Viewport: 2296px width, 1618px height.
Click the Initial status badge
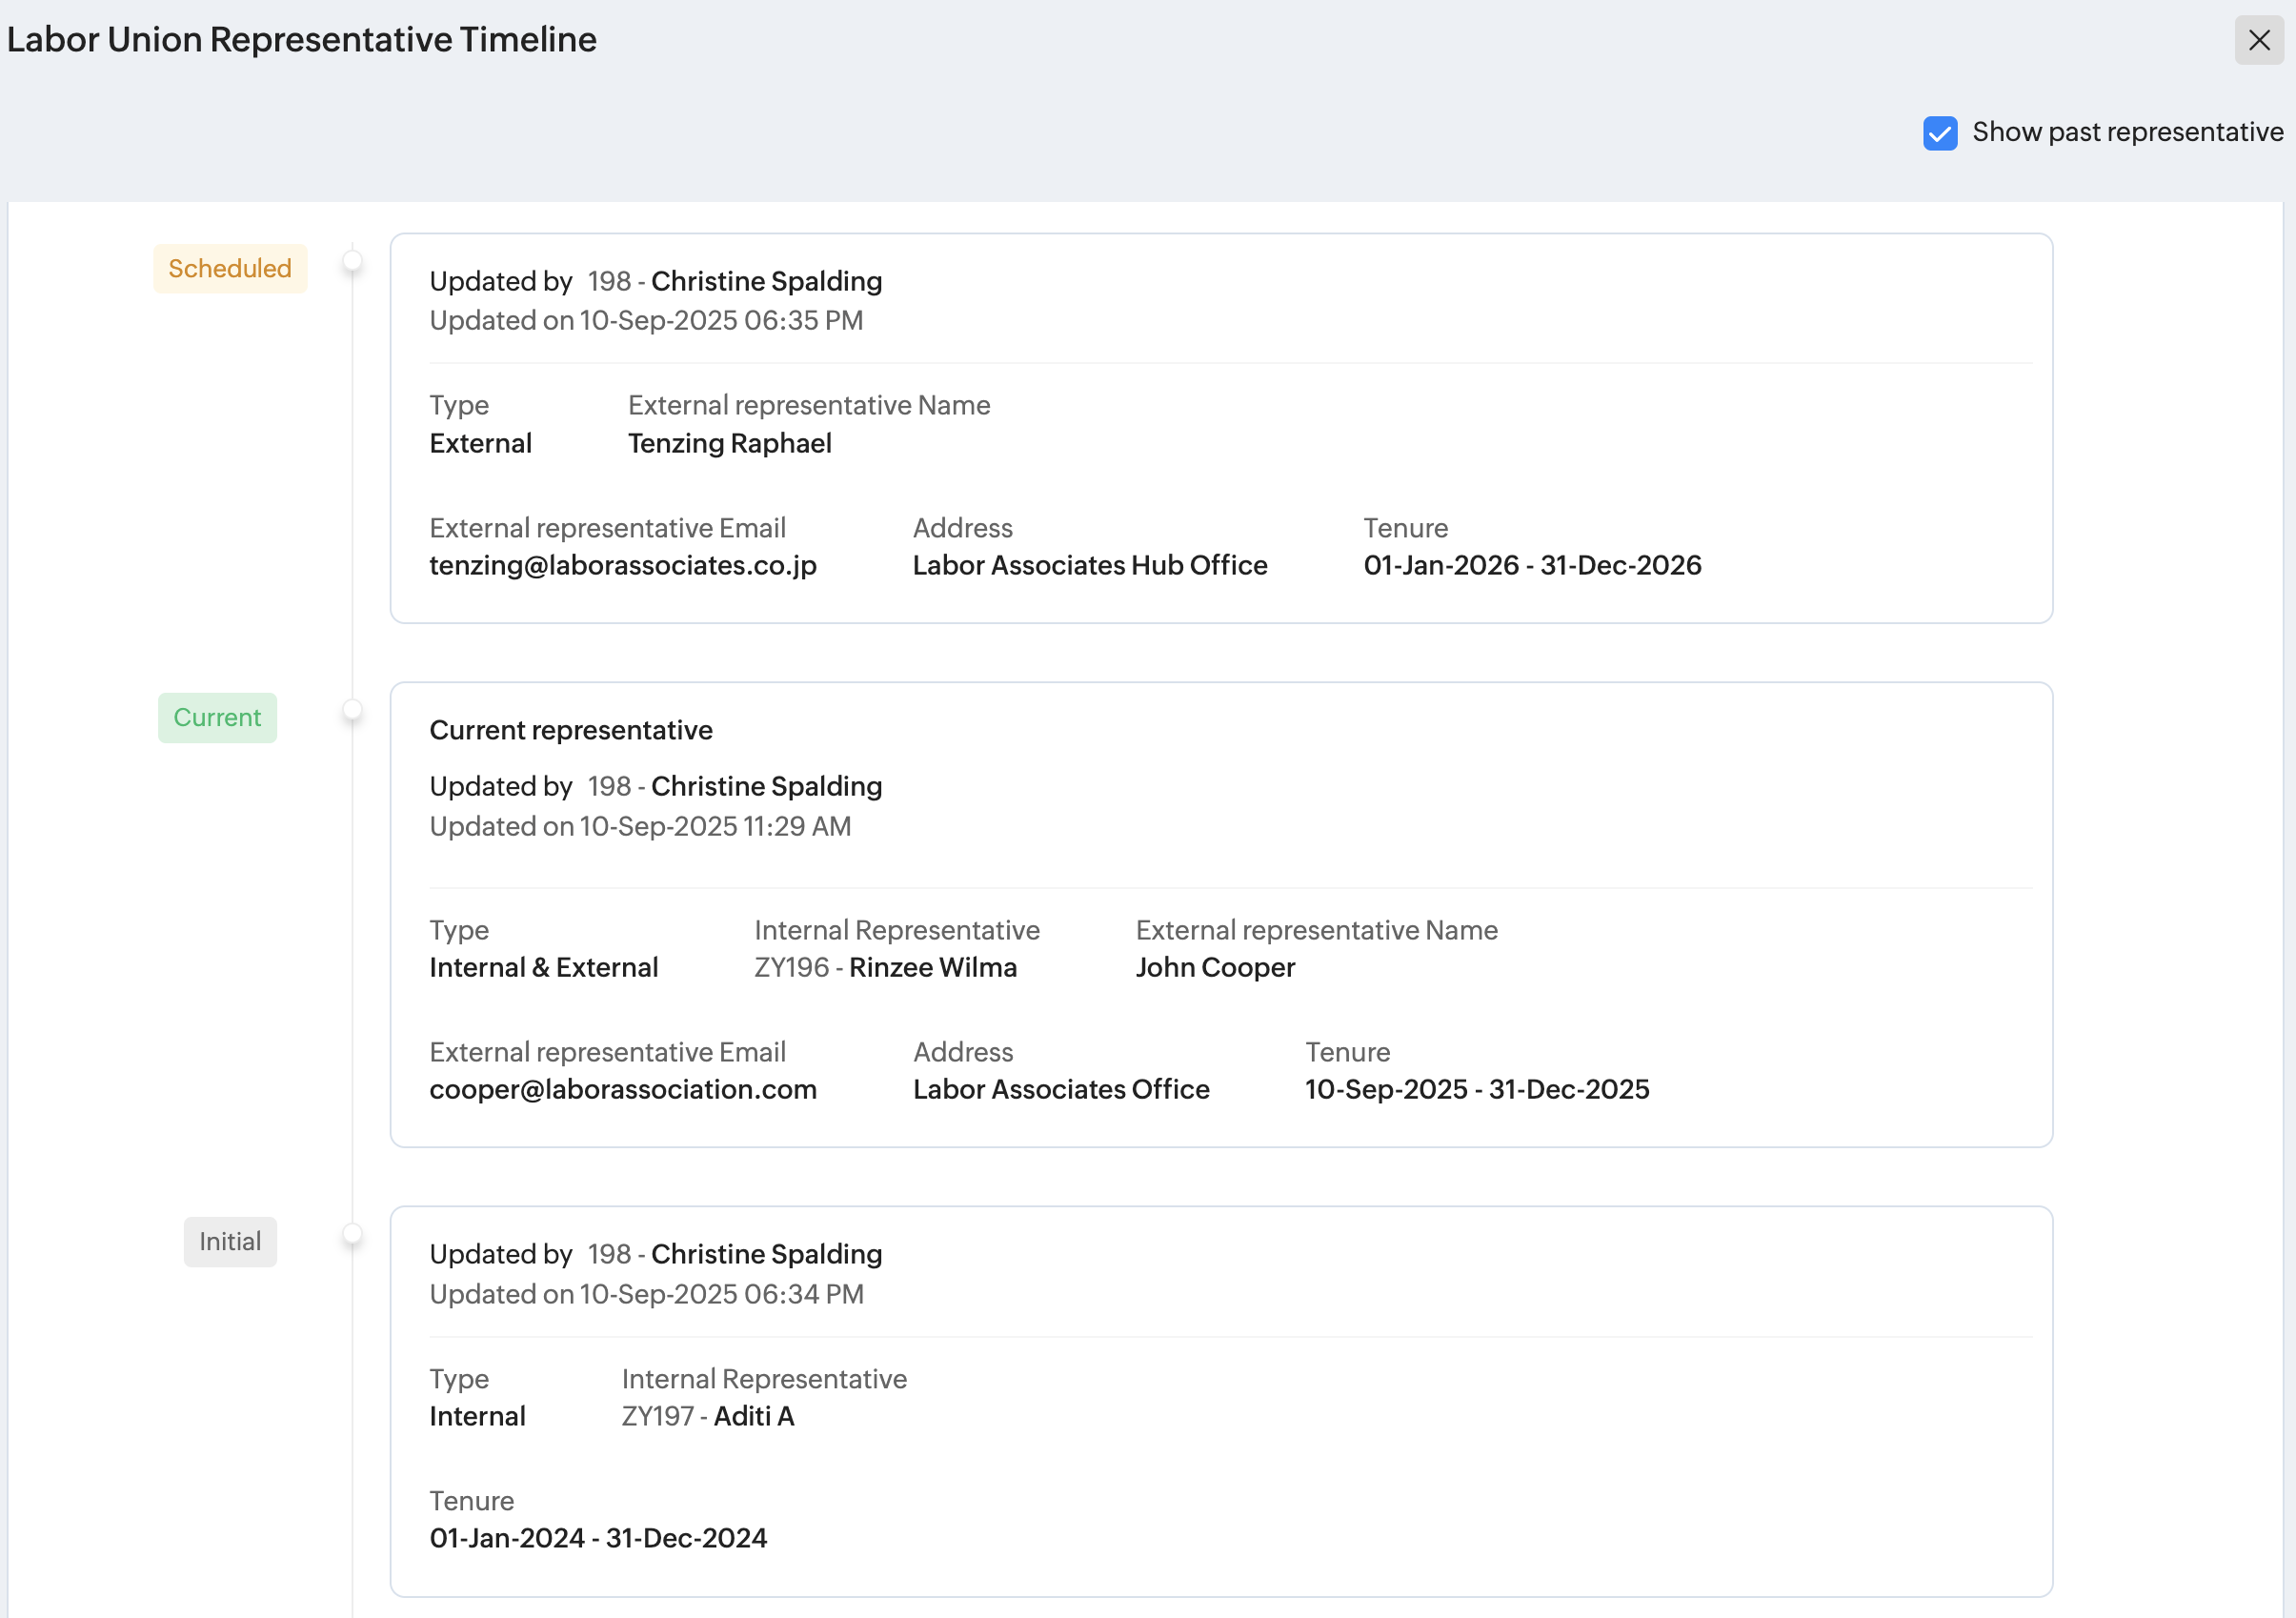coord(230,1241)
